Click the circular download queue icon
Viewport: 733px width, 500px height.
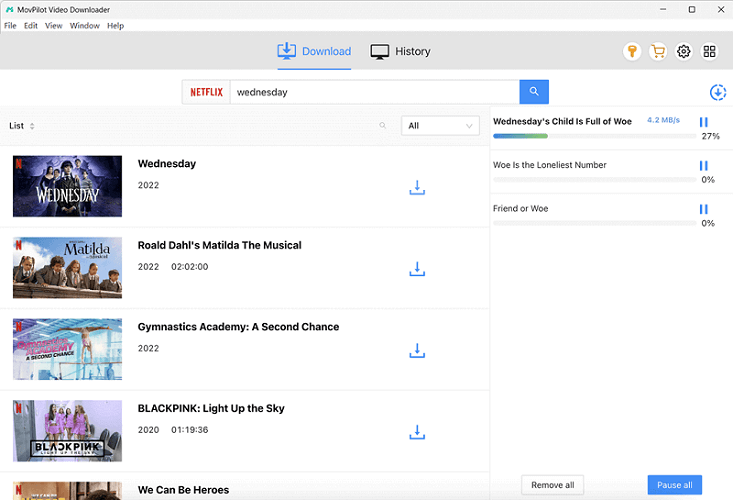click(718, 92)
